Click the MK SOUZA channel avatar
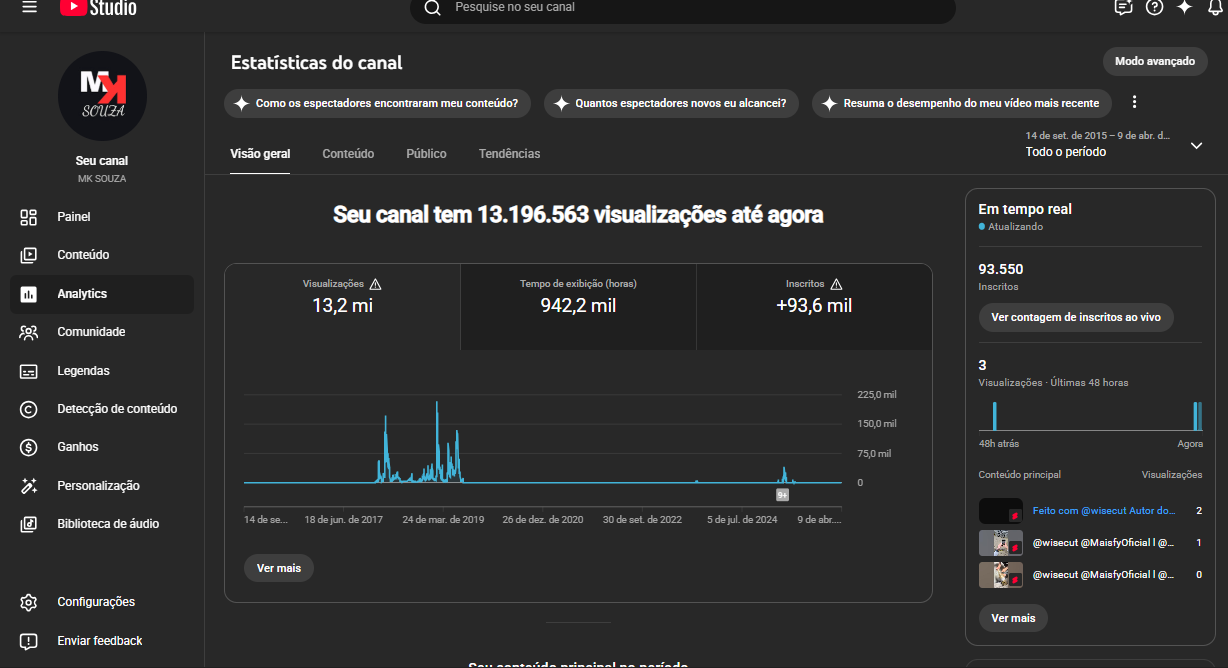 102,96
